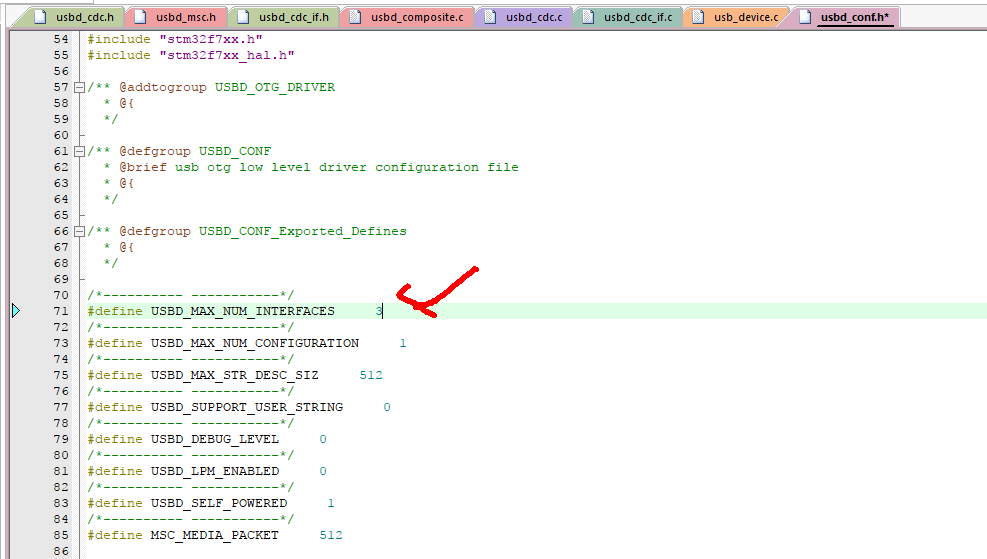Click the #include keyword on line 54

click(x=119, y=39)
